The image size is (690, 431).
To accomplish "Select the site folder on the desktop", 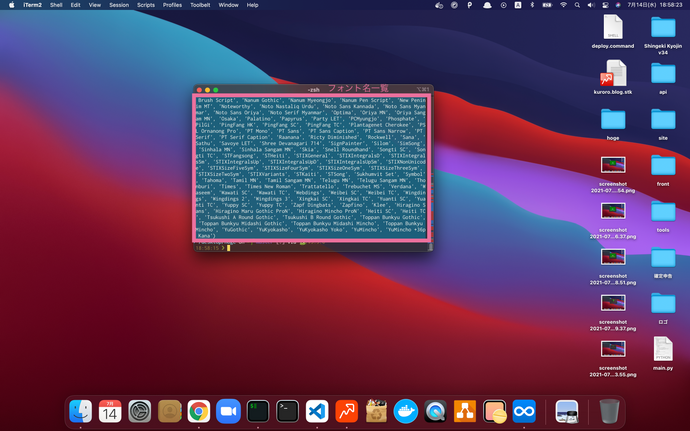I will click(663, 119).
